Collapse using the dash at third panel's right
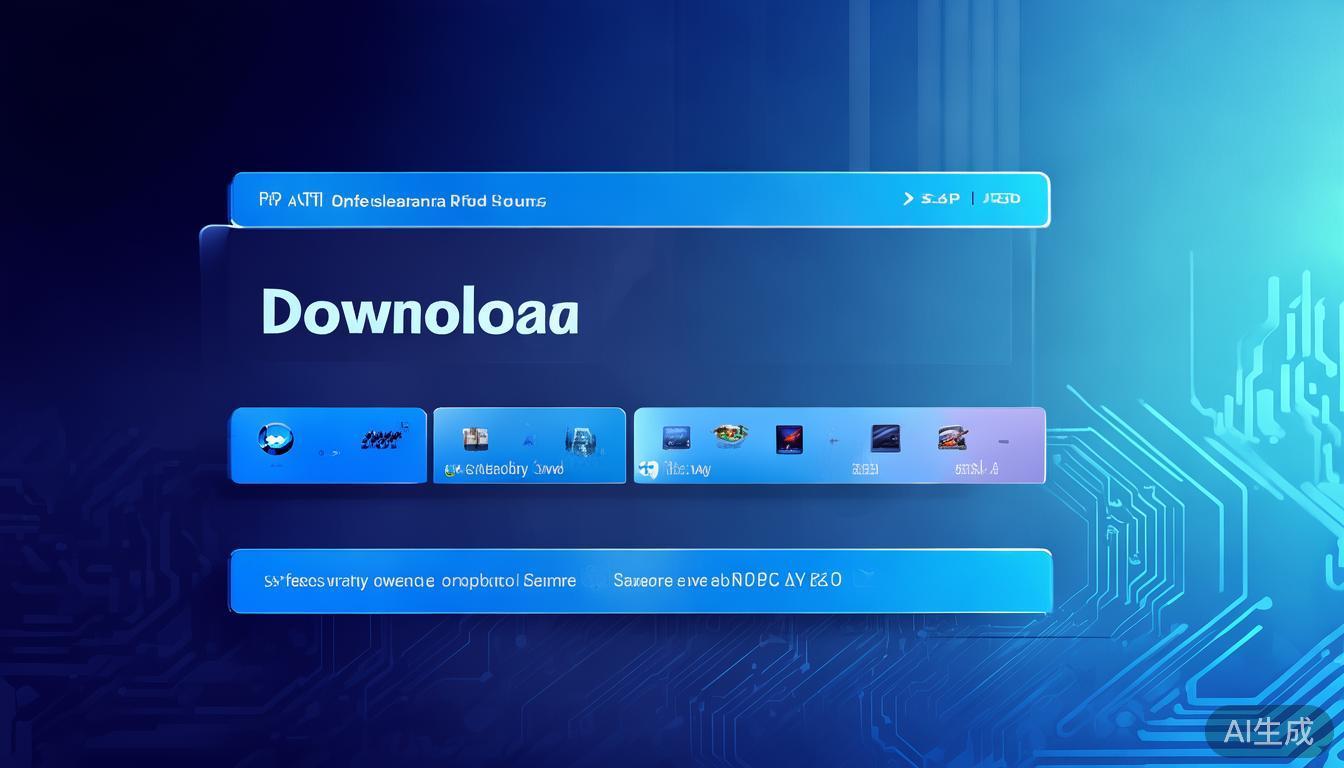The height and width of the screenshot is (768, 1344). (x=1003, y=440)
